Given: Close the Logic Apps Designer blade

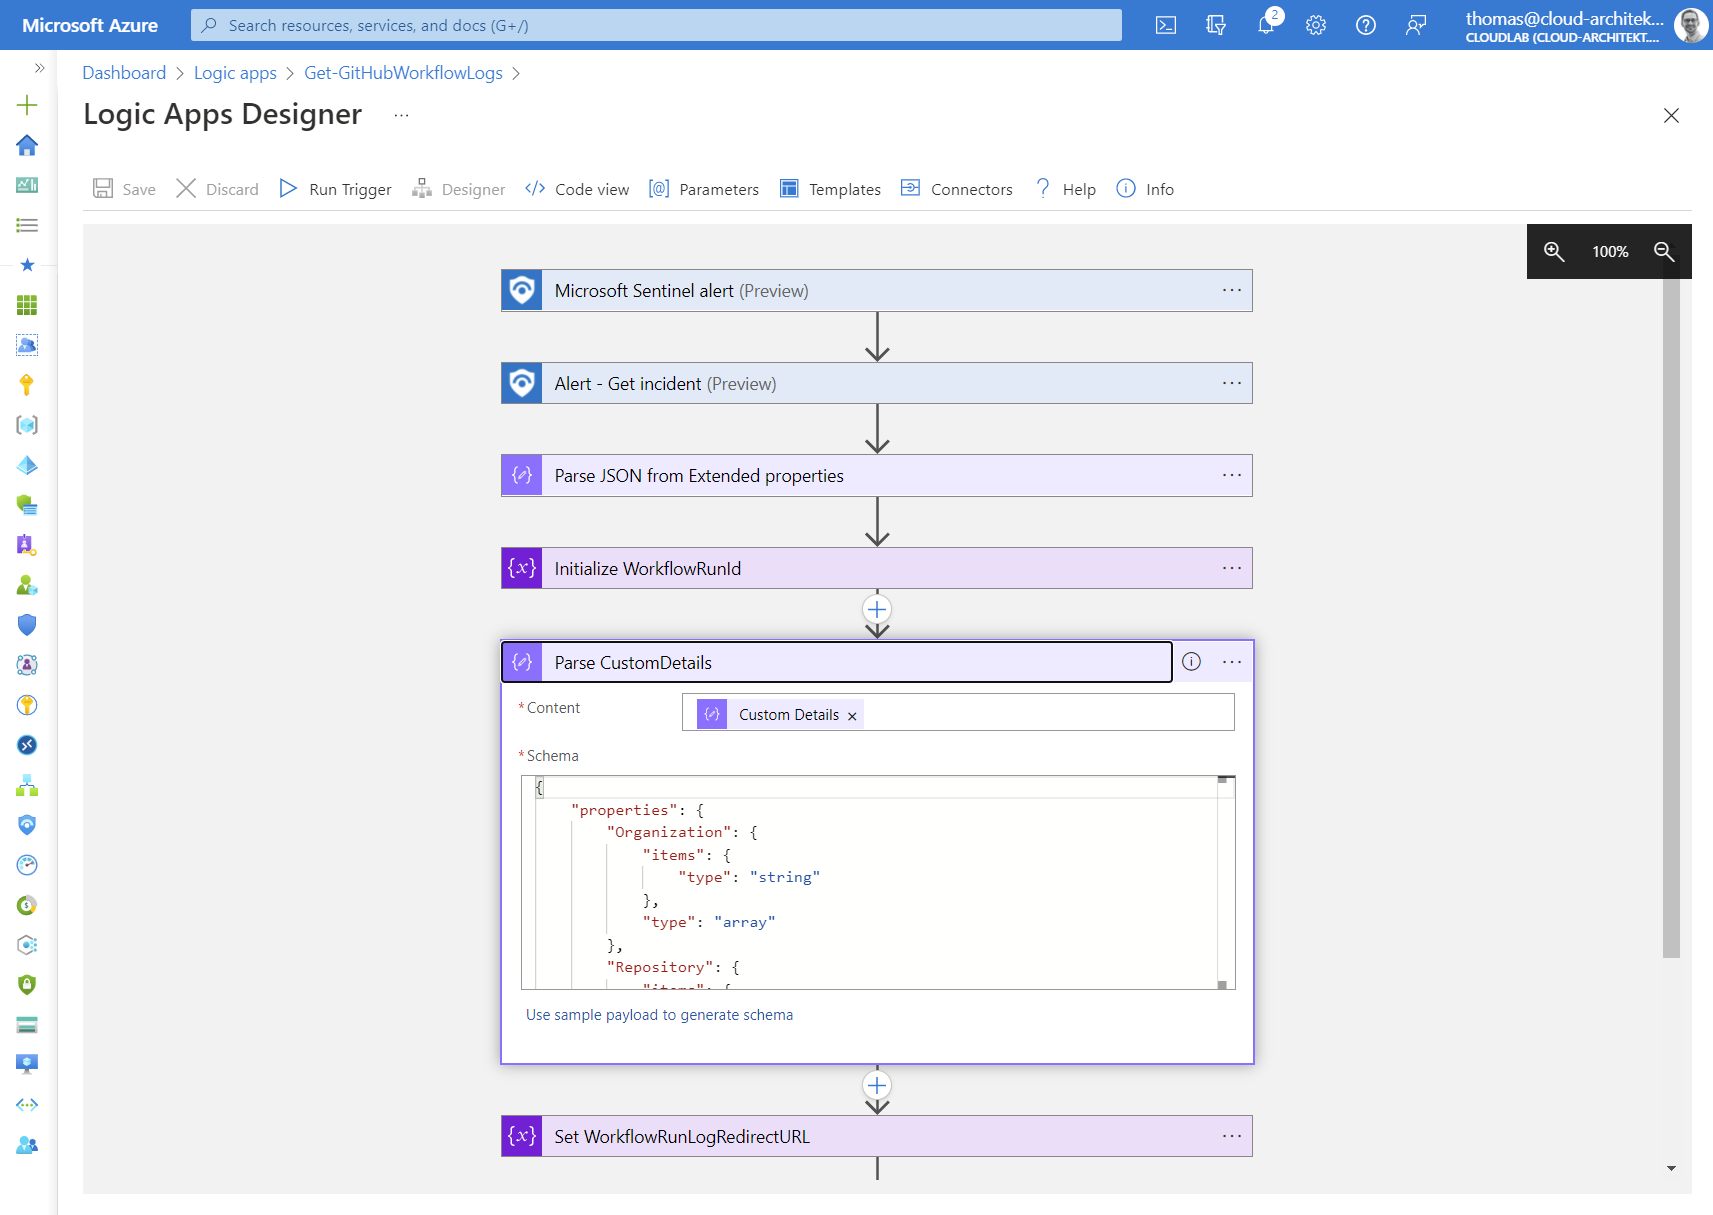Looking at the screenshot, I should (x=1671, y=116).
